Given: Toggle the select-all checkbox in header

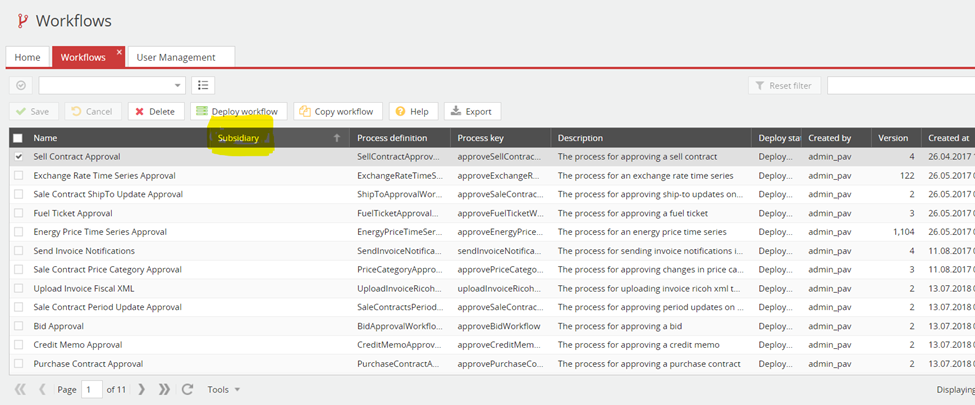Looking at the screenshot, I should (18, 138).
